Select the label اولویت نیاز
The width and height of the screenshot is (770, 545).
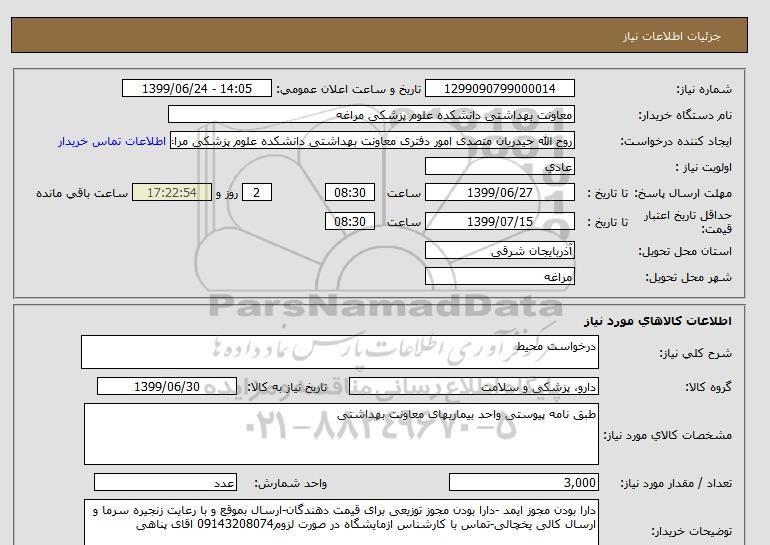(x=704, y=167)
